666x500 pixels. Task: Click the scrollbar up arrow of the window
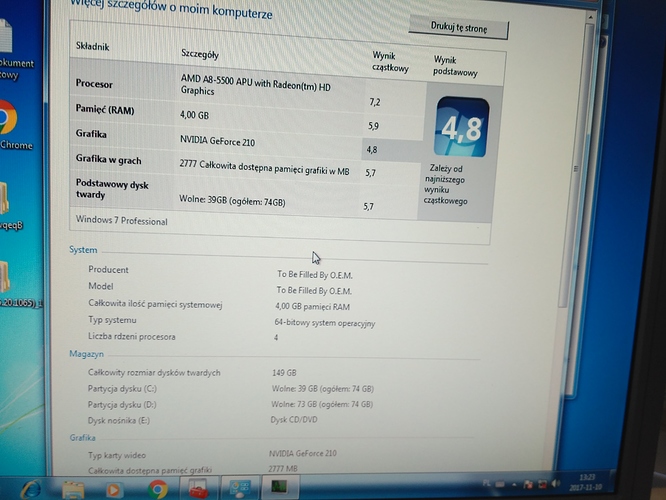click(x=590, y=17)
